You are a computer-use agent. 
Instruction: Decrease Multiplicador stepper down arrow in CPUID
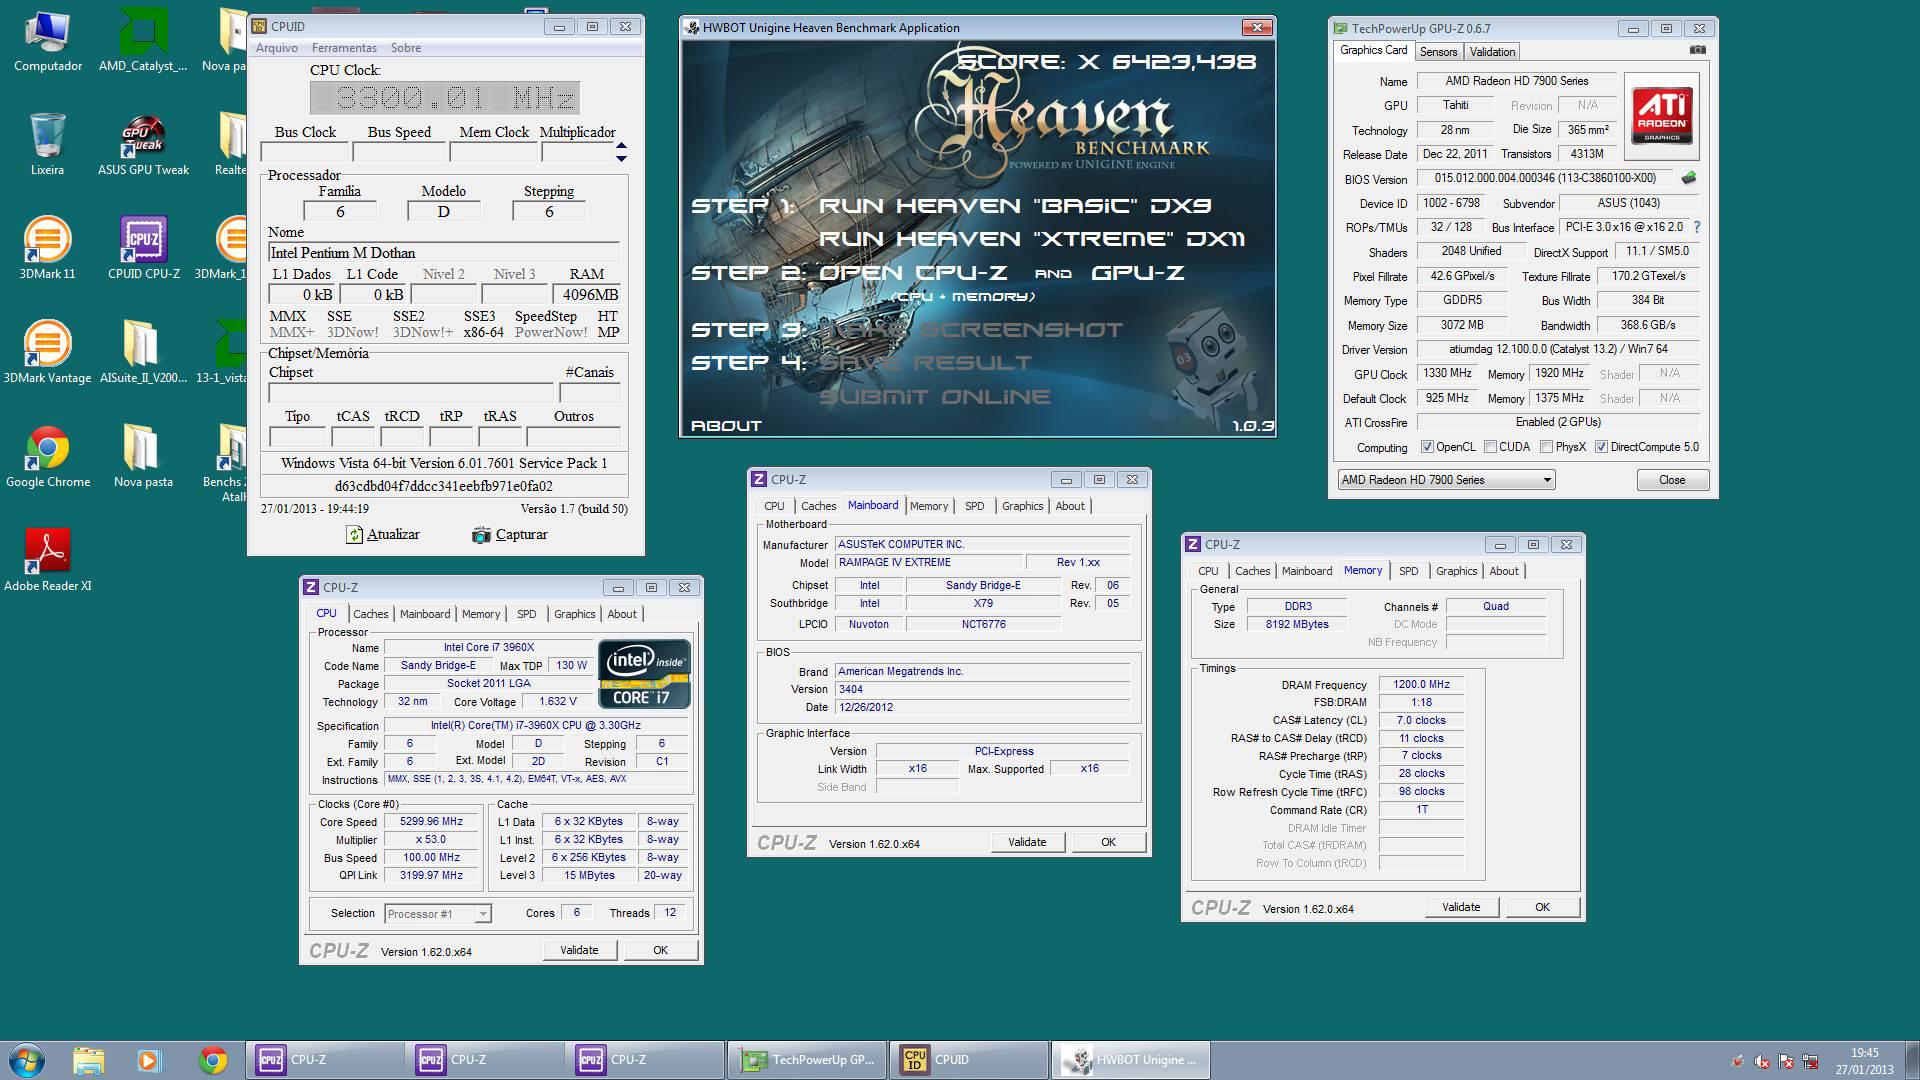tap(621, 158)
